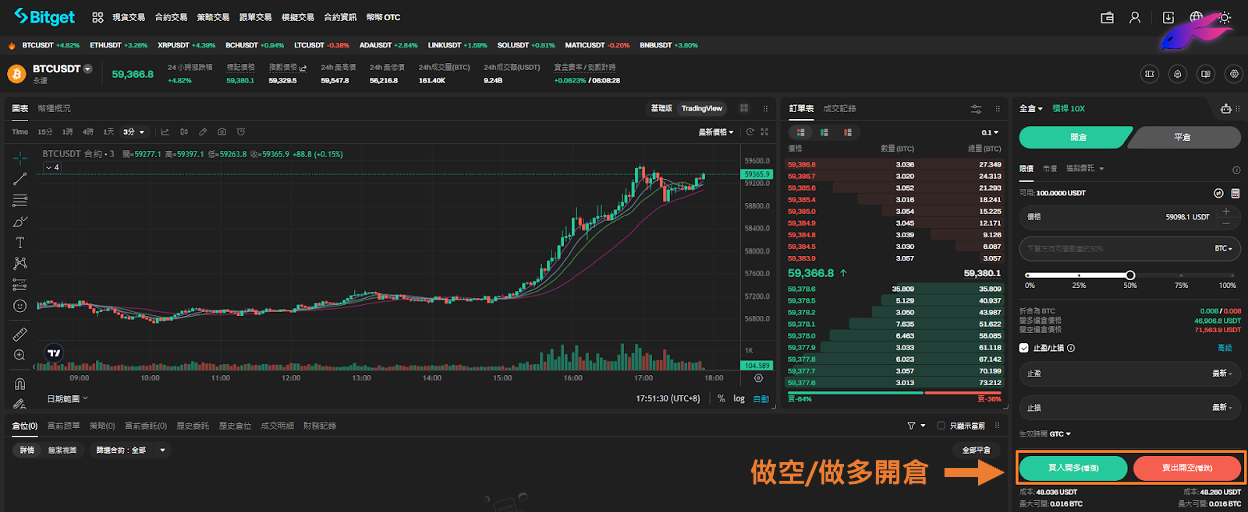The width and height of the screenshot is (1248, 512).
Task: Switch chart to Basic version
Action: (x=661, y=108)
